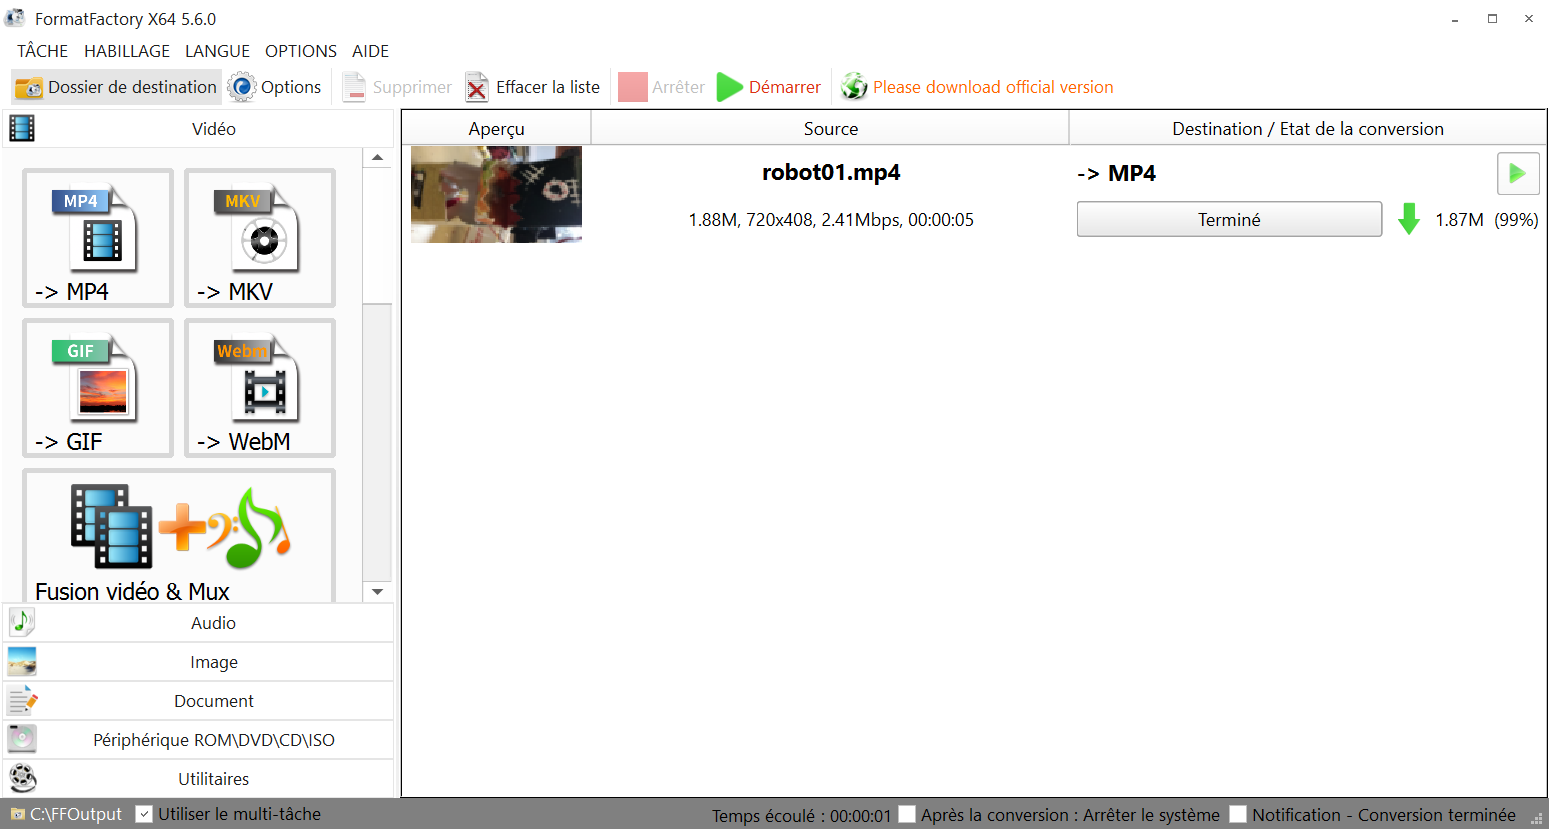Viewport: 1549px width, 829px height.
Task: Open the HABILLAGE menu
Action: (127, 51)
